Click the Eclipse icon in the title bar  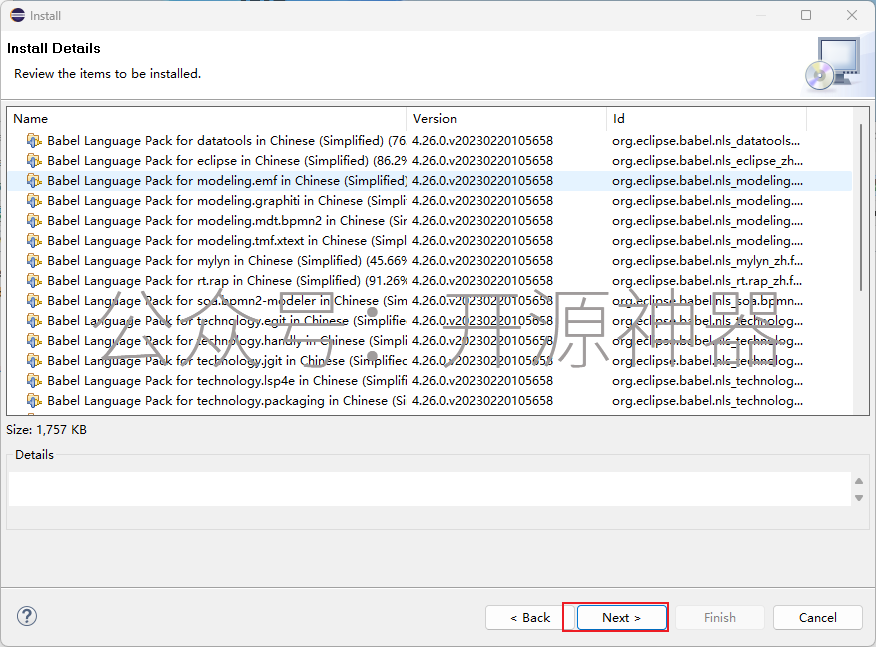(17, 15)
